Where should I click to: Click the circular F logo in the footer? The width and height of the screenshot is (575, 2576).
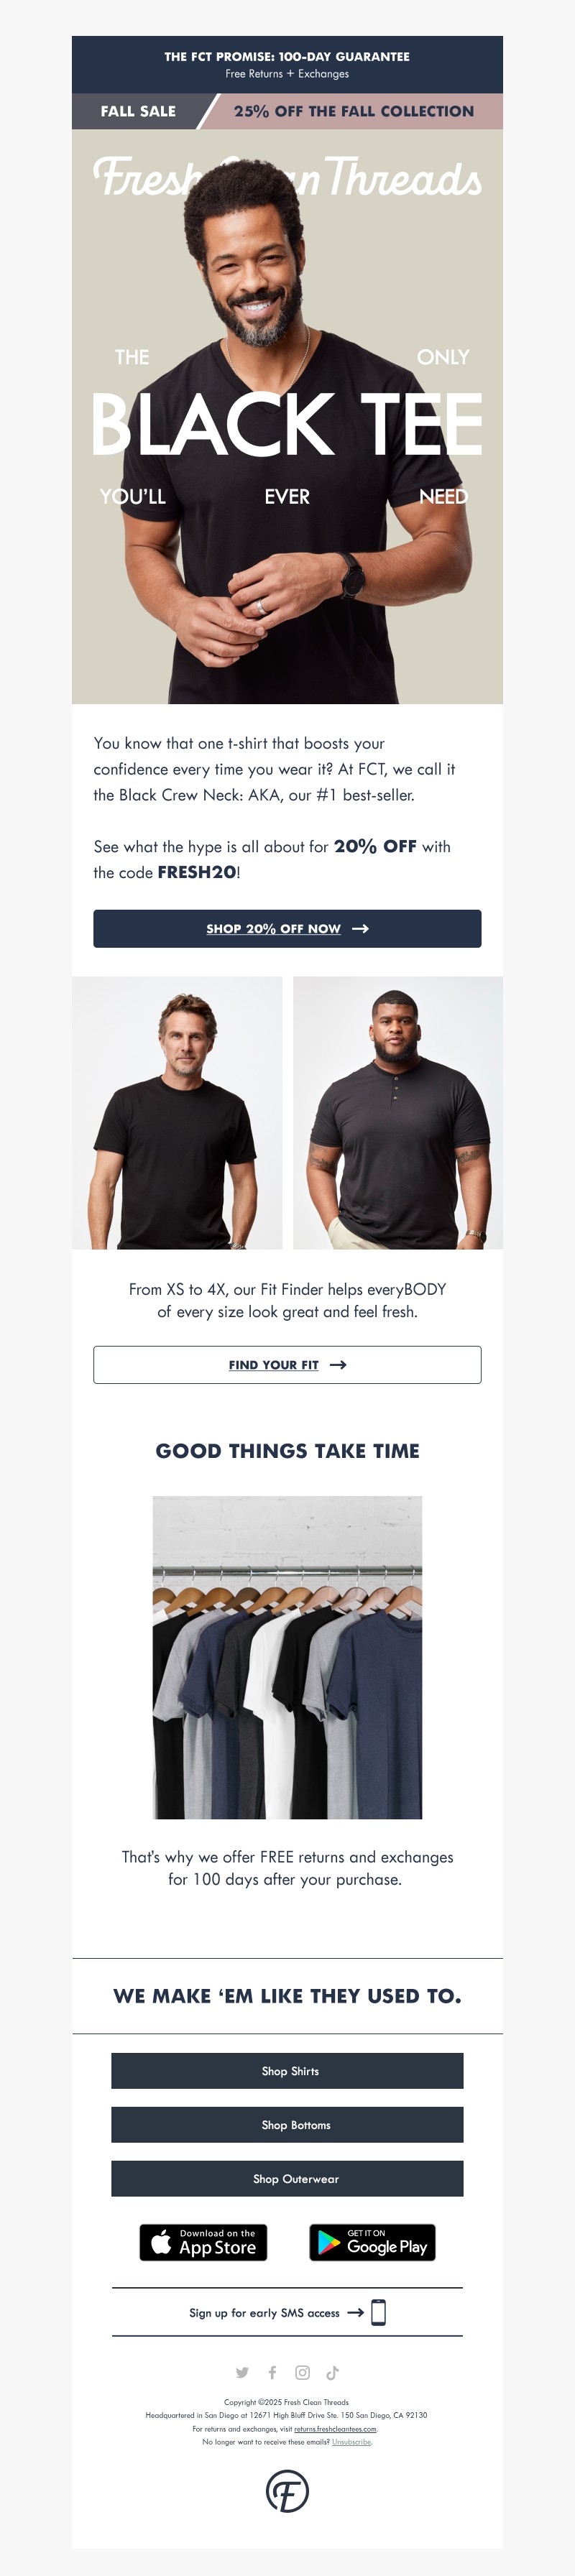[287, 2491]
